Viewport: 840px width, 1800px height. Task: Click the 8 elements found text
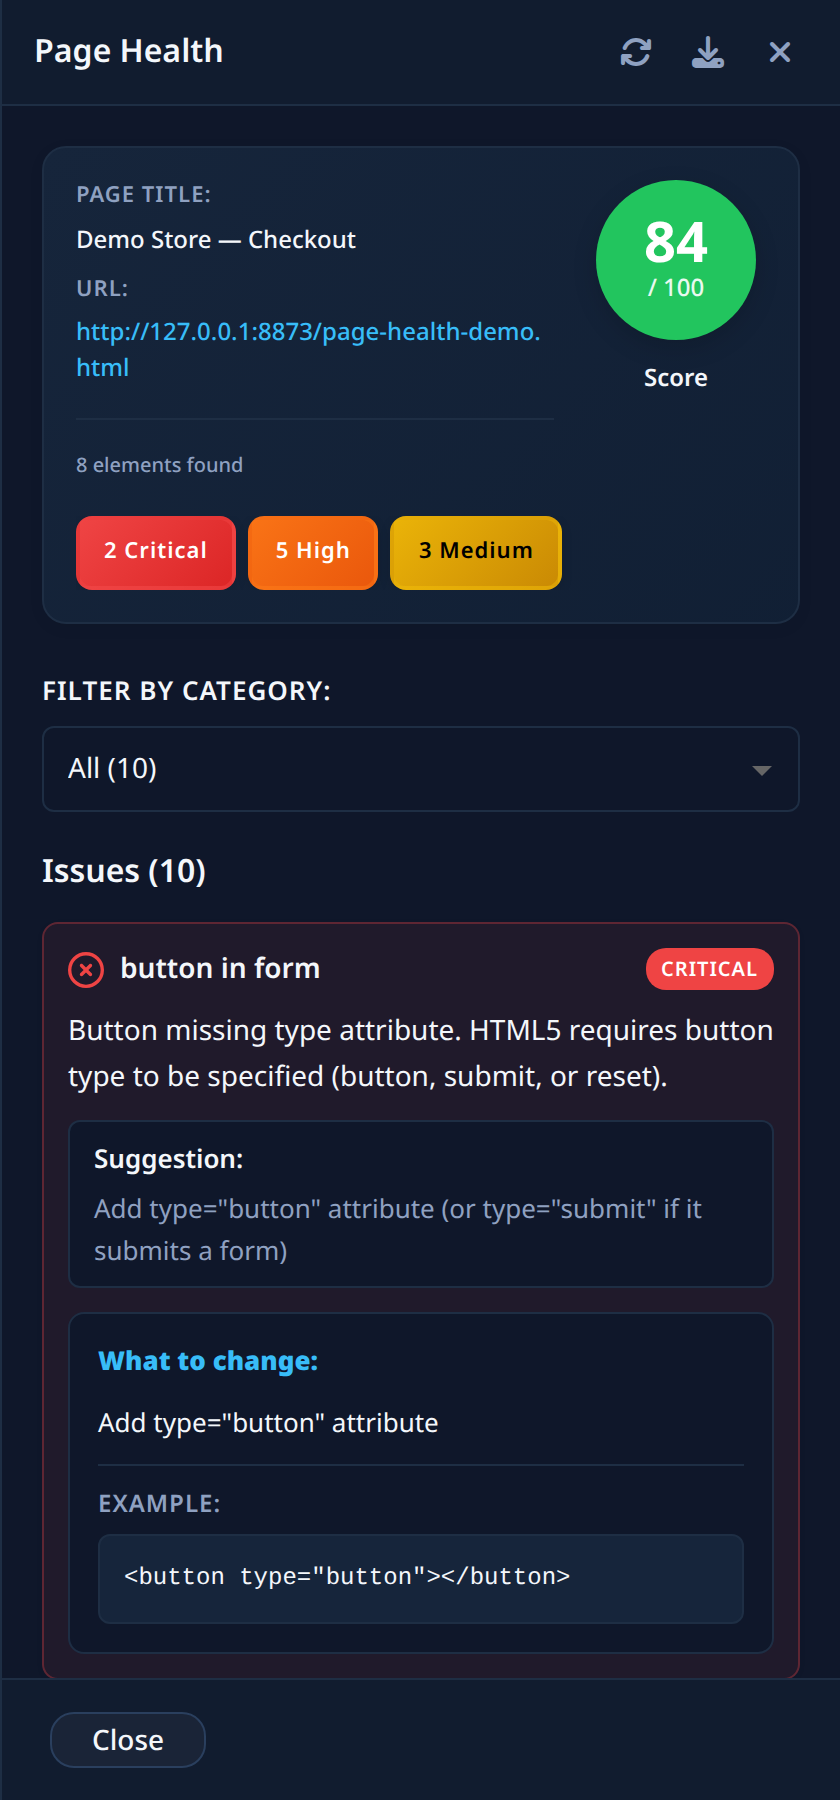(160, 465)
